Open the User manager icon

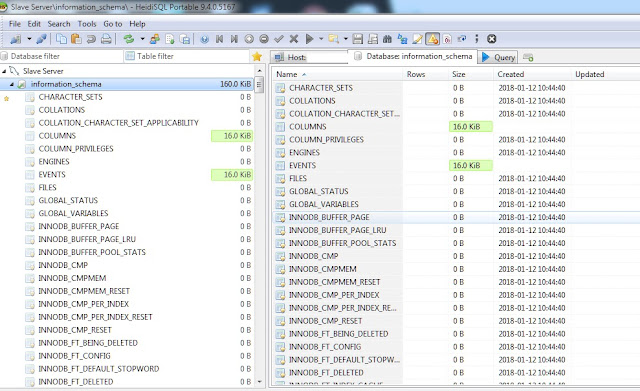pyautogui.click(x=155, y=39)
